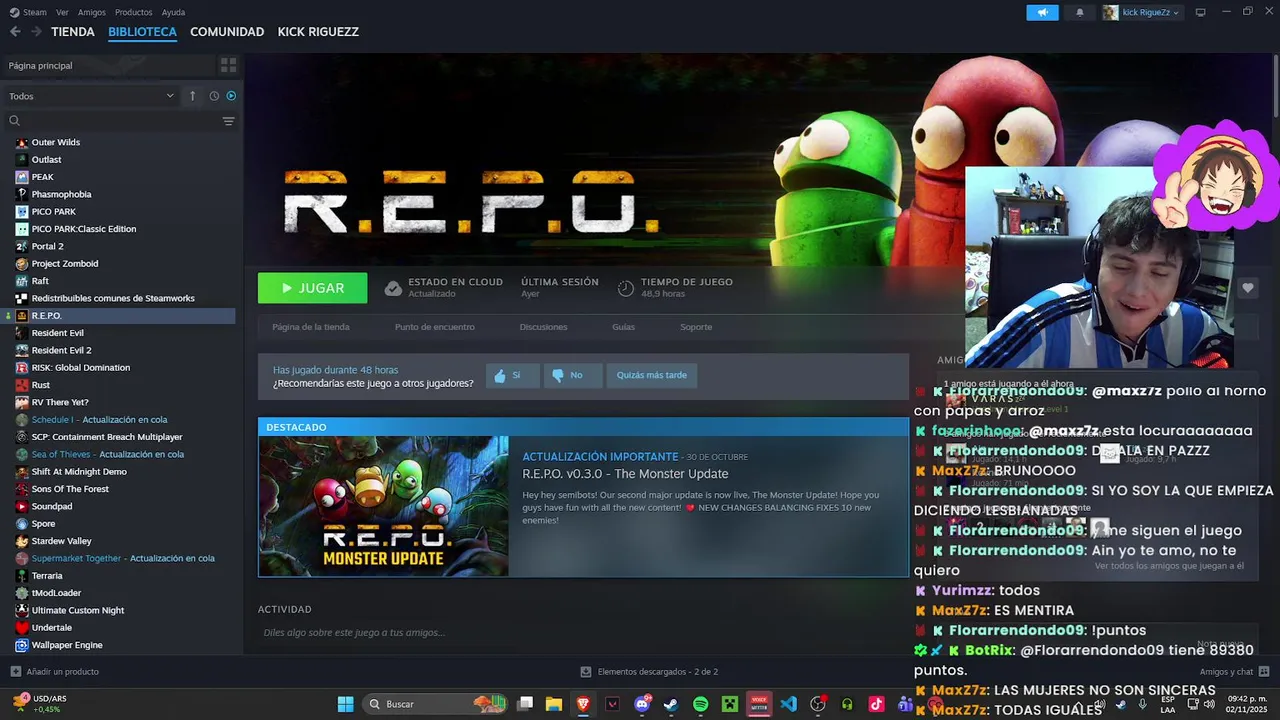Open R.E.P.O. v0.3.0 The Monster Update link
Screen dimensions: 1280x720
pyautogui.click(x=625, y=474)
